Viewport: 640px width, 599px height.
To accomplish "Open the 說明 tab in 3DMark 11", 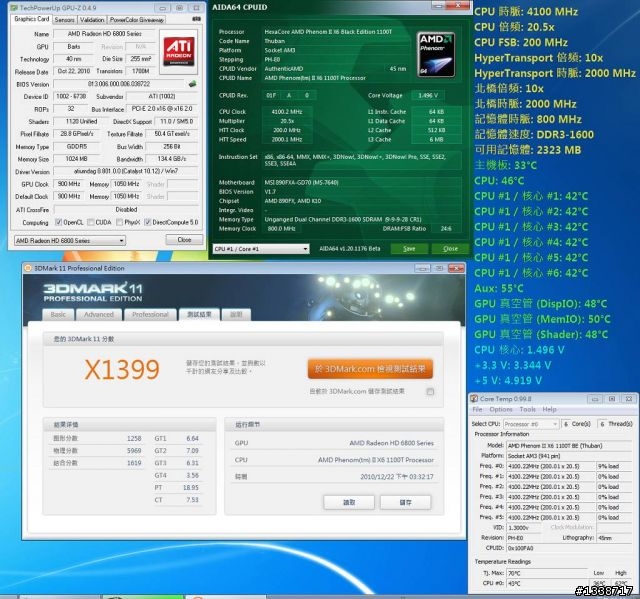I will click(x=236, y=315).
